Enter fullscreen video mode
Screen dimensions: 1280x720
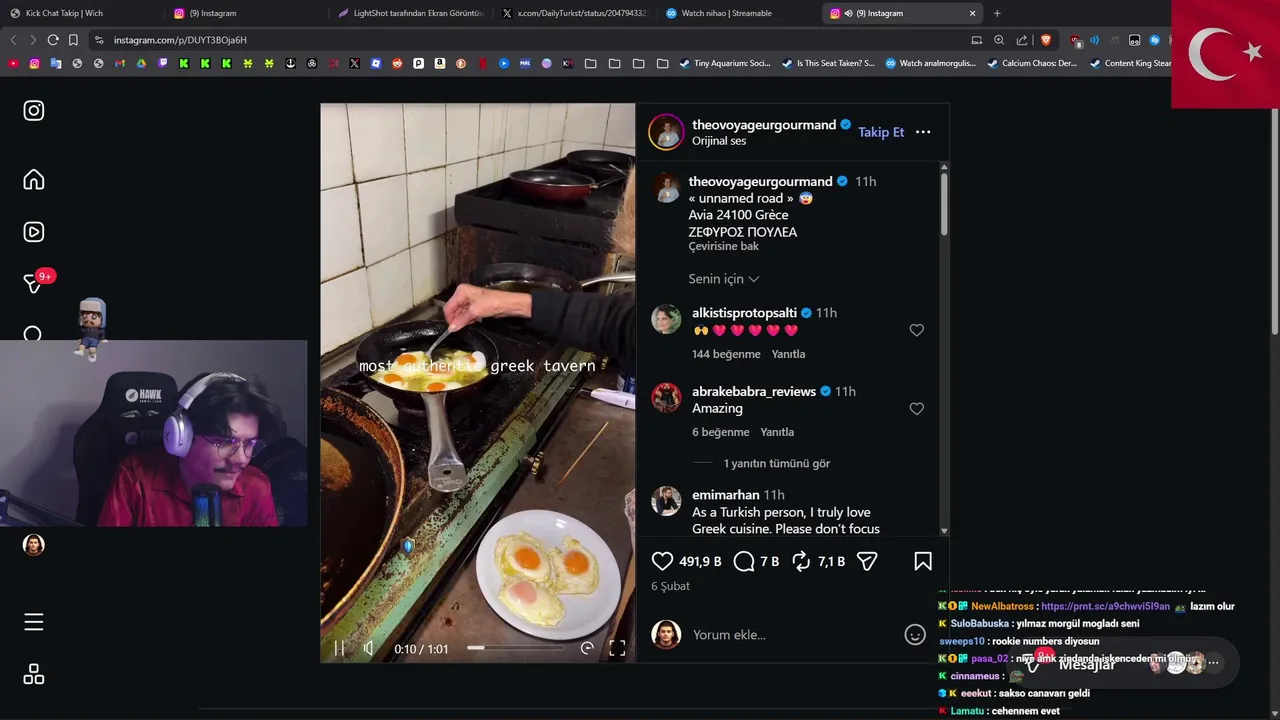coord(617,649)
